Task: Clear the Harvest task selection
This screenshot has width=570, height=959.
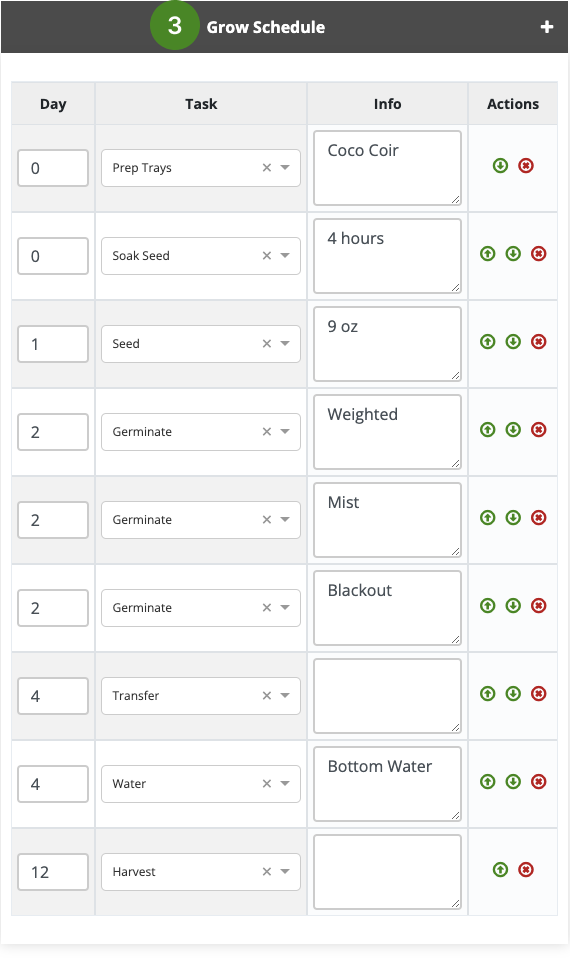Action: point(267,872)
